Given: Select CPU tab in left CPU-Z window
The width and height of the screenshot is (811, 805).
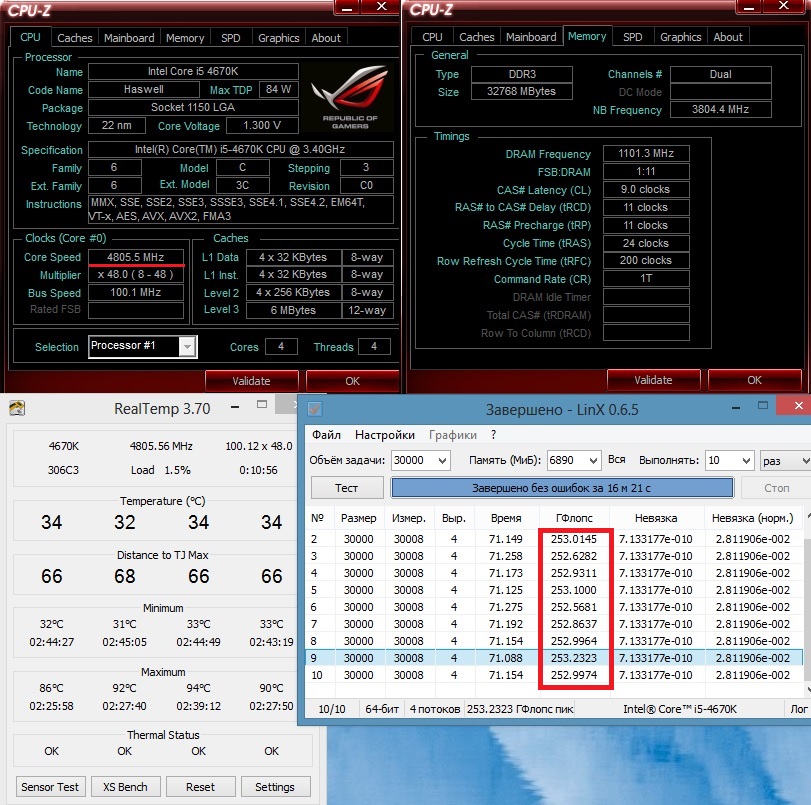Looking at the screenshot, I should pyautogui.click(x=30, y=37).
